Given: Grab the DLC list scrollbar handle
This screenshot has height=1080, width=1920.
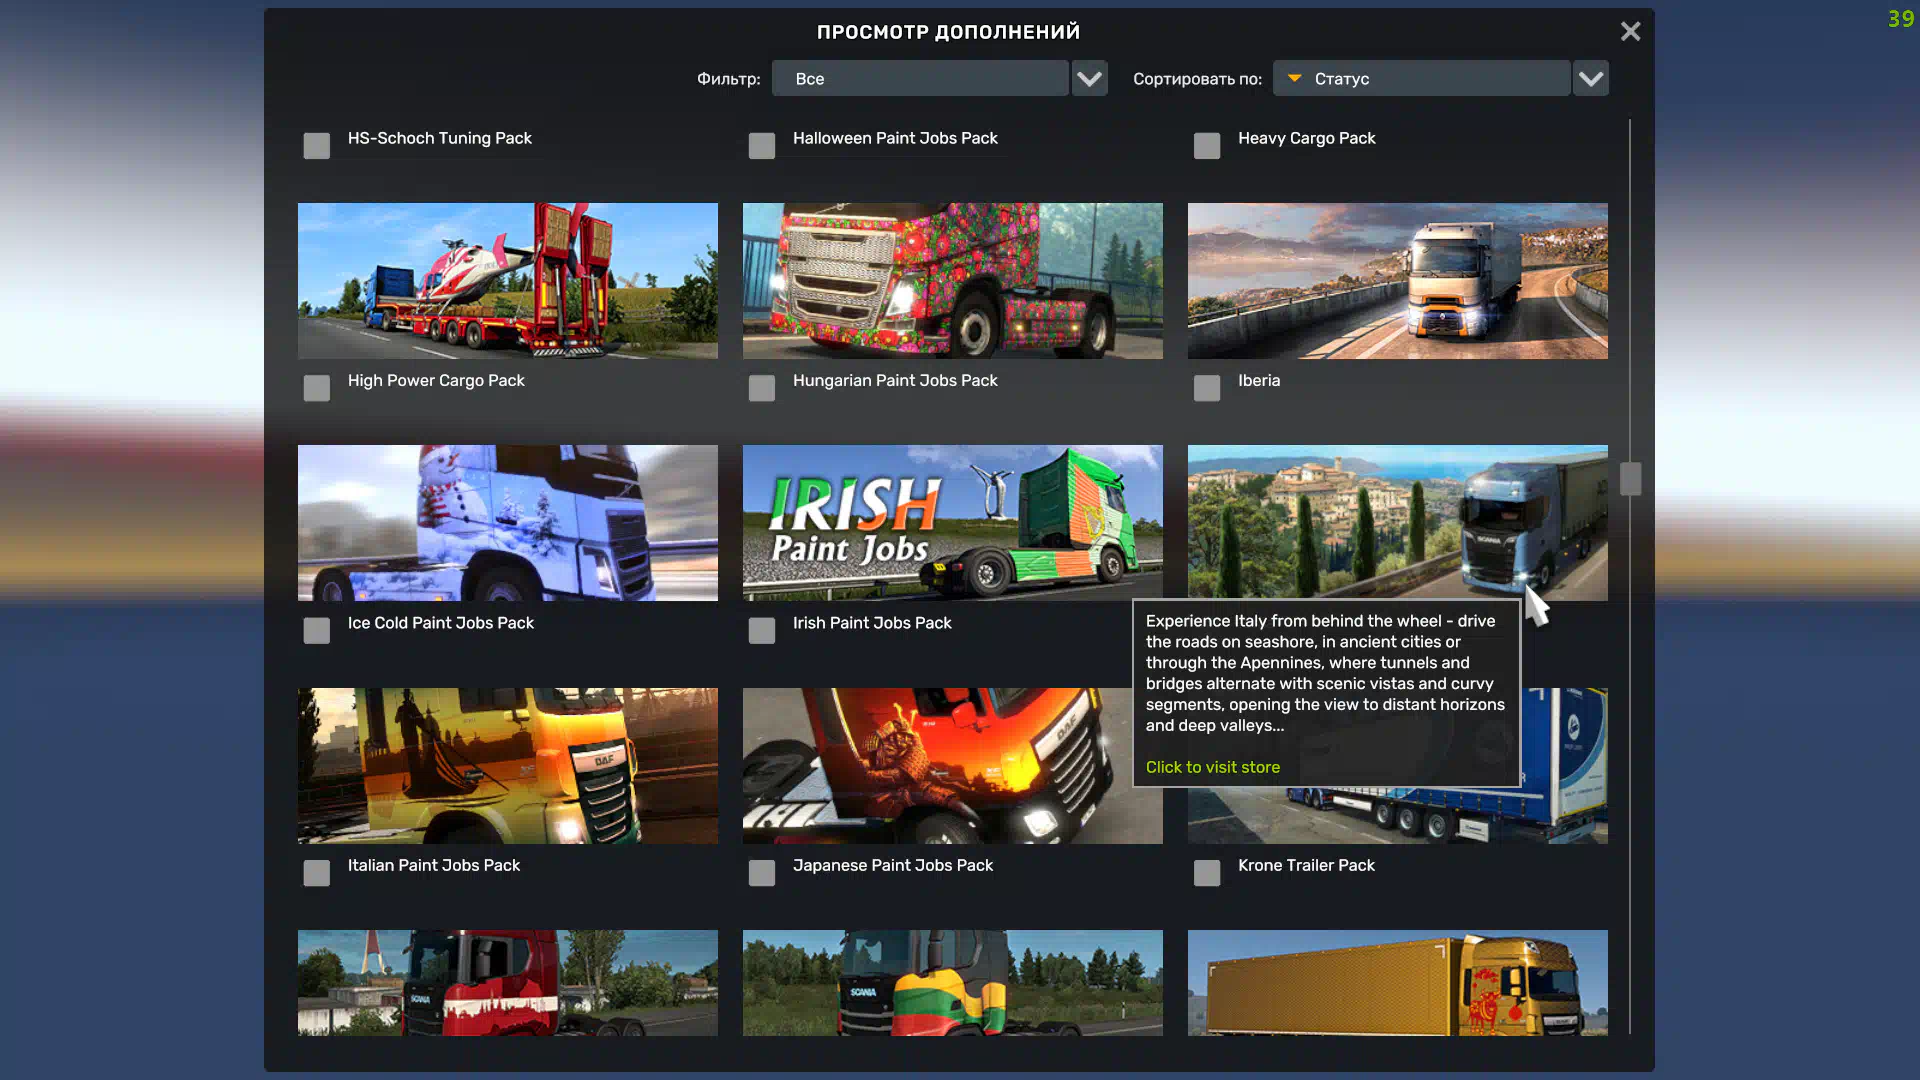Looking at the screenshot, I should point(1630,478).
